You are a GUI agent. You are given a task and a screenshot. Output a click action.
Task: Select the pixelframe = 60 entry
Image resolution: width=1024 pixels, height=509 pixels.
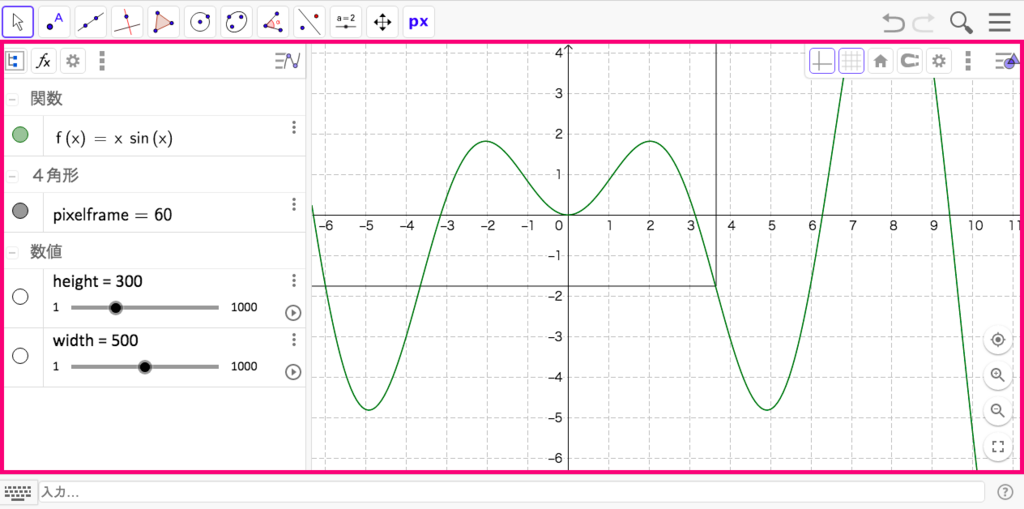click(x=112, y=214)
